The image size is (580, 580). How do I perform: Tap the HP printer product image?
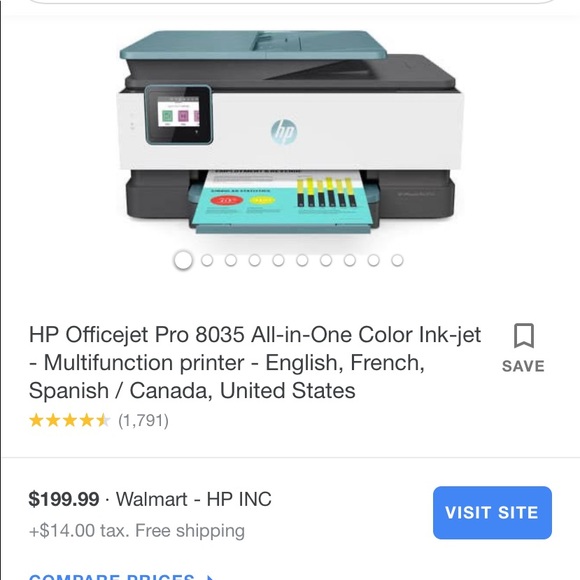pyautogui.click(x=290, y=132)
